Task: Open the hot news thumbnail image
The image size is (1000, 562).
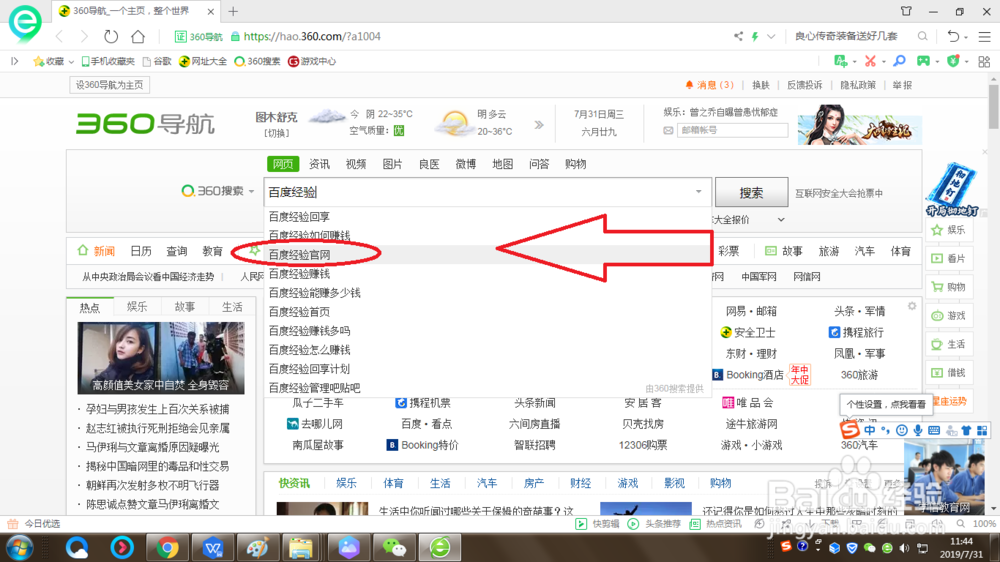Action: pos(161,357)
